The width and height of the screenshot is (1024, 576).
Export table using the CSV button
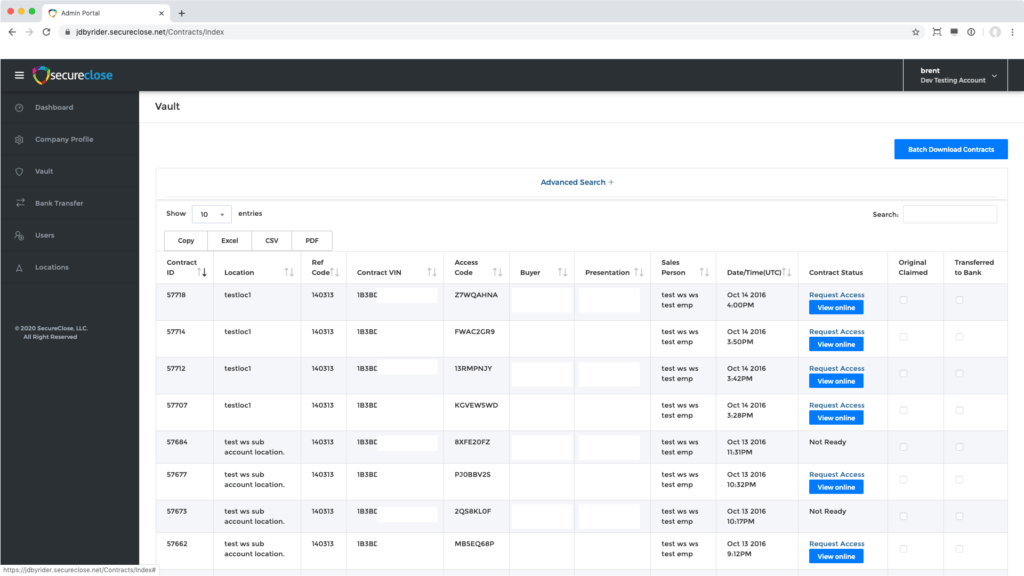(271, 241)
